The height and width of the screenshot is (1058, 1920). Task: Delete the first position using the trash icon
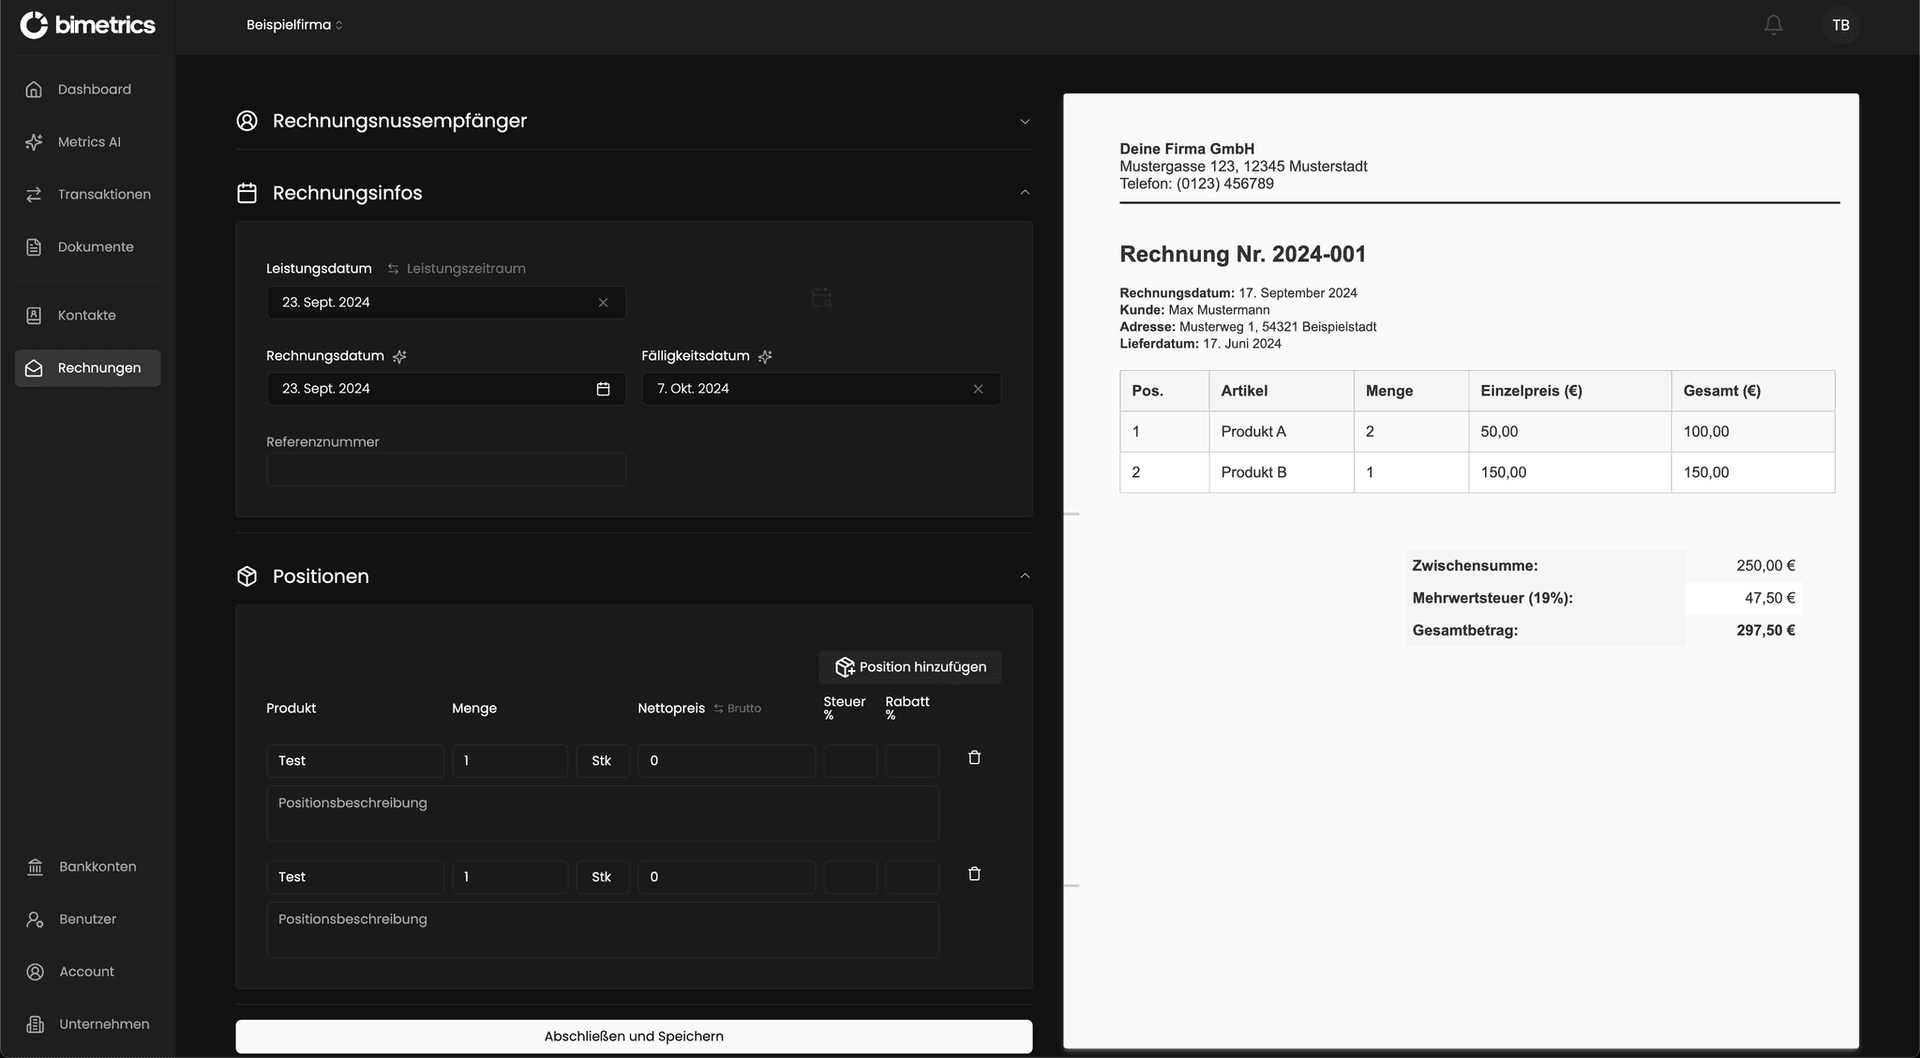tap(974, 757)
